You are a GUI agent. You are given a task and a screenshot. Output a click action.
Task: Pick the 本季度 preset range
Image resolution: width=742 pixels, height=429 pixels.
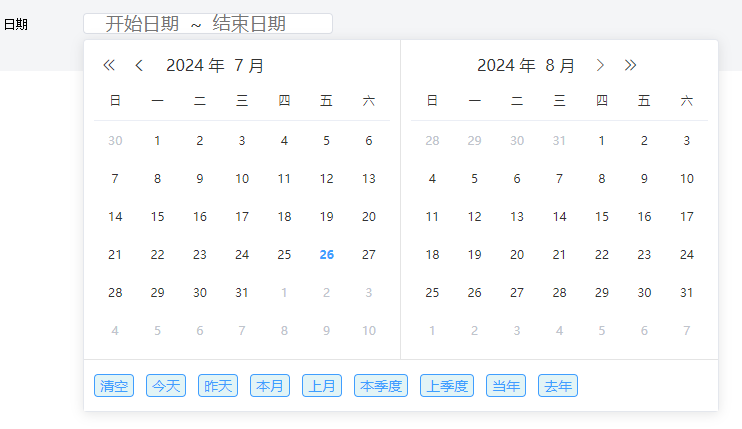[381, 385]
